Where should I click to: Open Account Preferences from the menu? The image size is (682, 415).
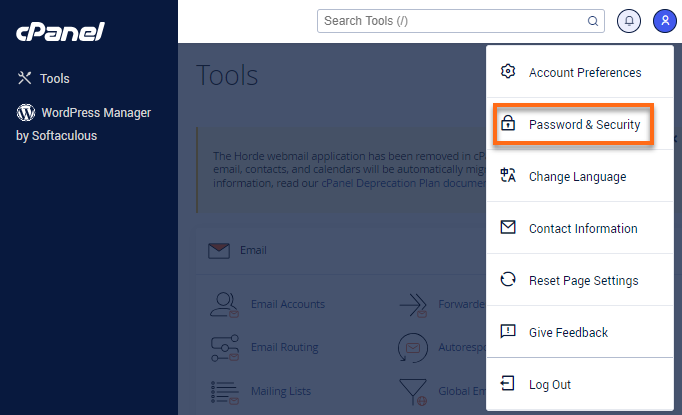tap(584, 72)
